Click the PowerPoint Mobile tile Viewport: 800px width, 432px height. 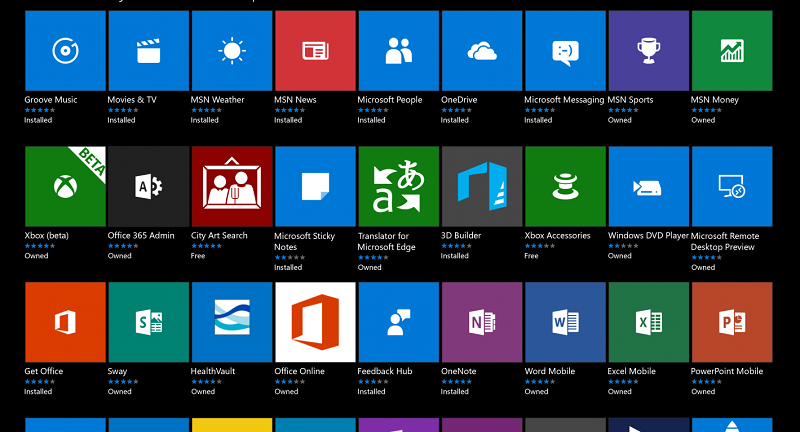pyautogui.click(x=731, y=321)
